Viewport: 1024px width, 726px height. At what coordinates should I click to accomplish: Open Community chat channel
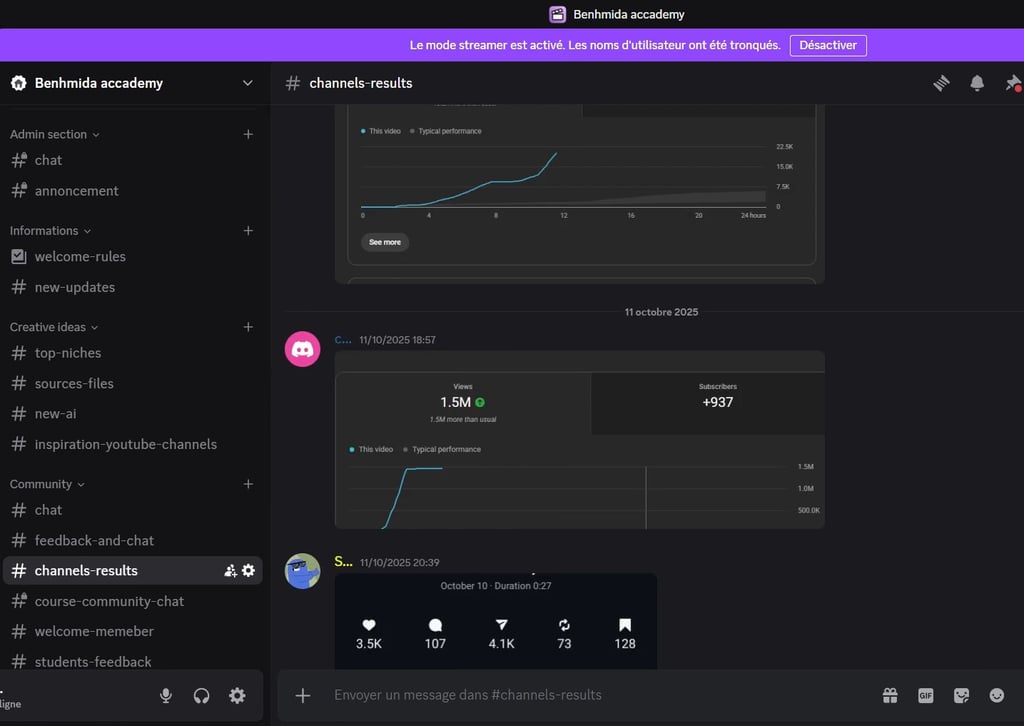pos(133,510)
